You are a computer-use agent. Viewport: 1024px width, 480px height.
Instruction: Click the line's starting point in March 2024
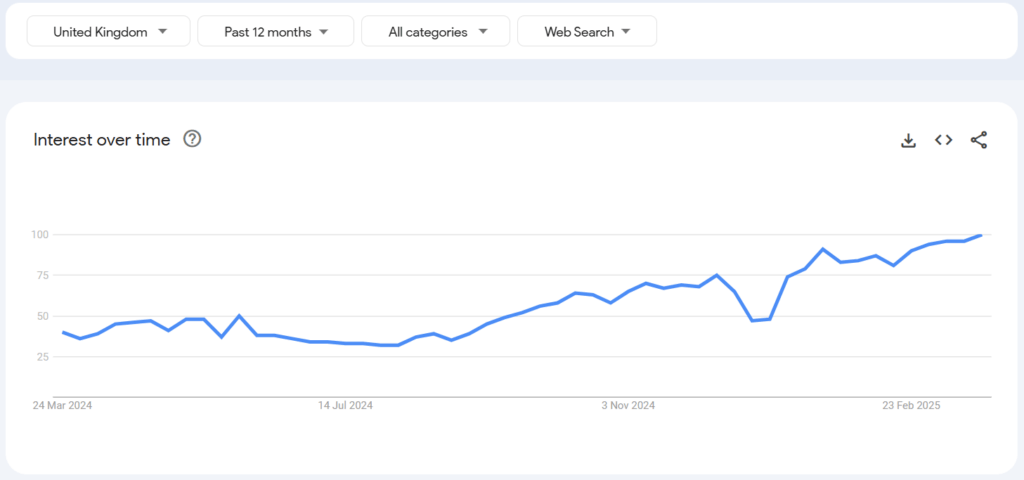pos(63,332)
